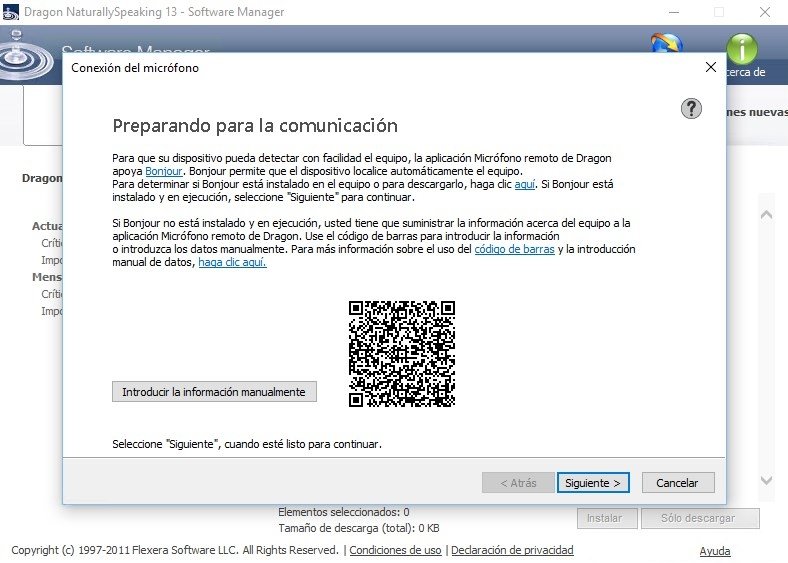Cancel the microphone connection dialog
The height and width of the screenshot is (563, 788).
677,483
